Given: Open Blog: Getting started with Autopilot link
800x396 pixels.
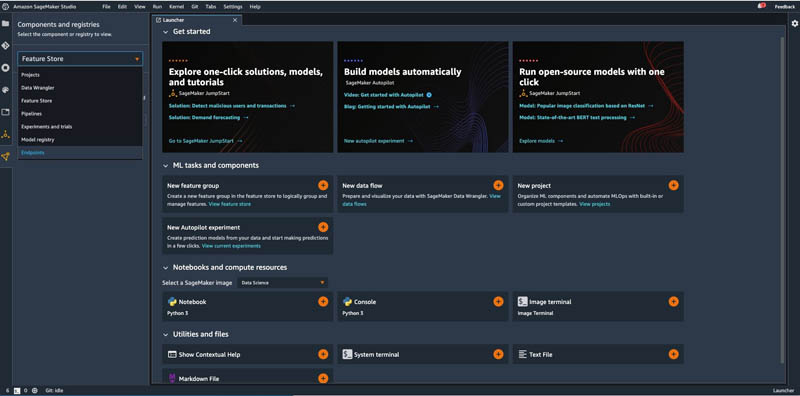Looking at the screenshot, I should point(391,107).
